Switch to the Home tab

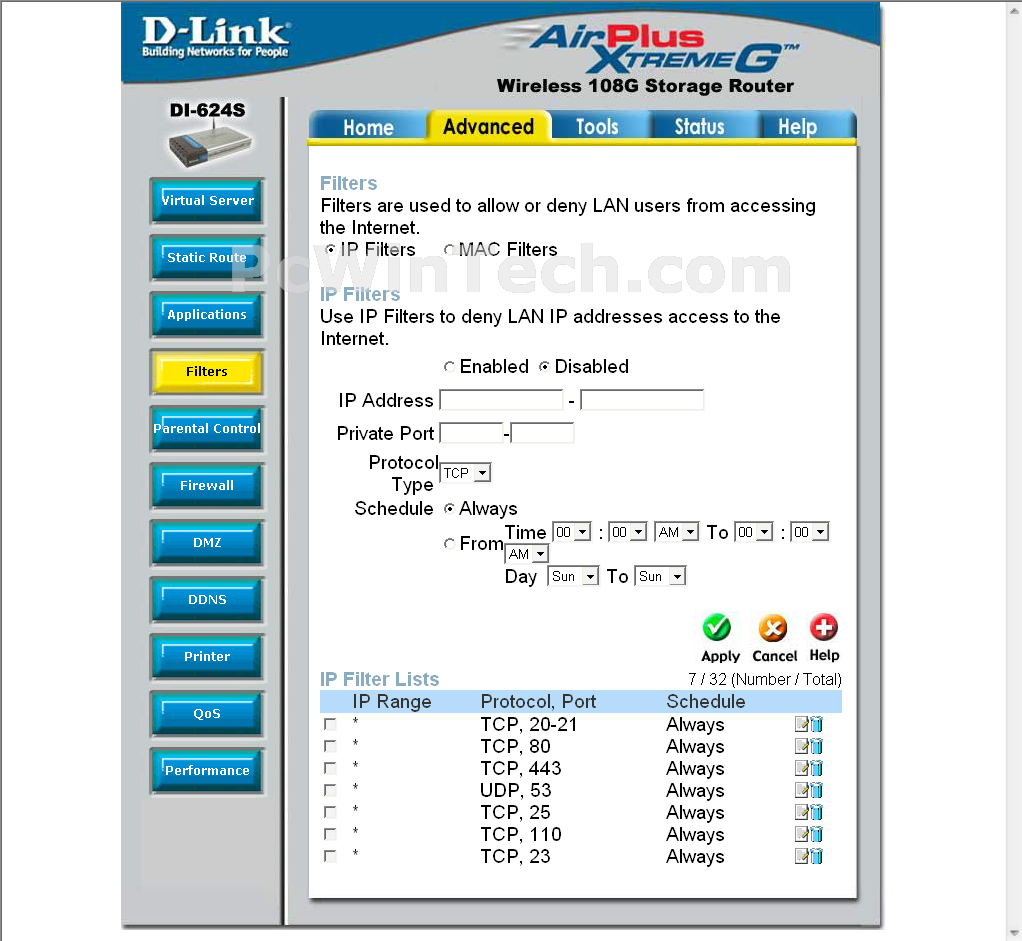pos(368,127)
